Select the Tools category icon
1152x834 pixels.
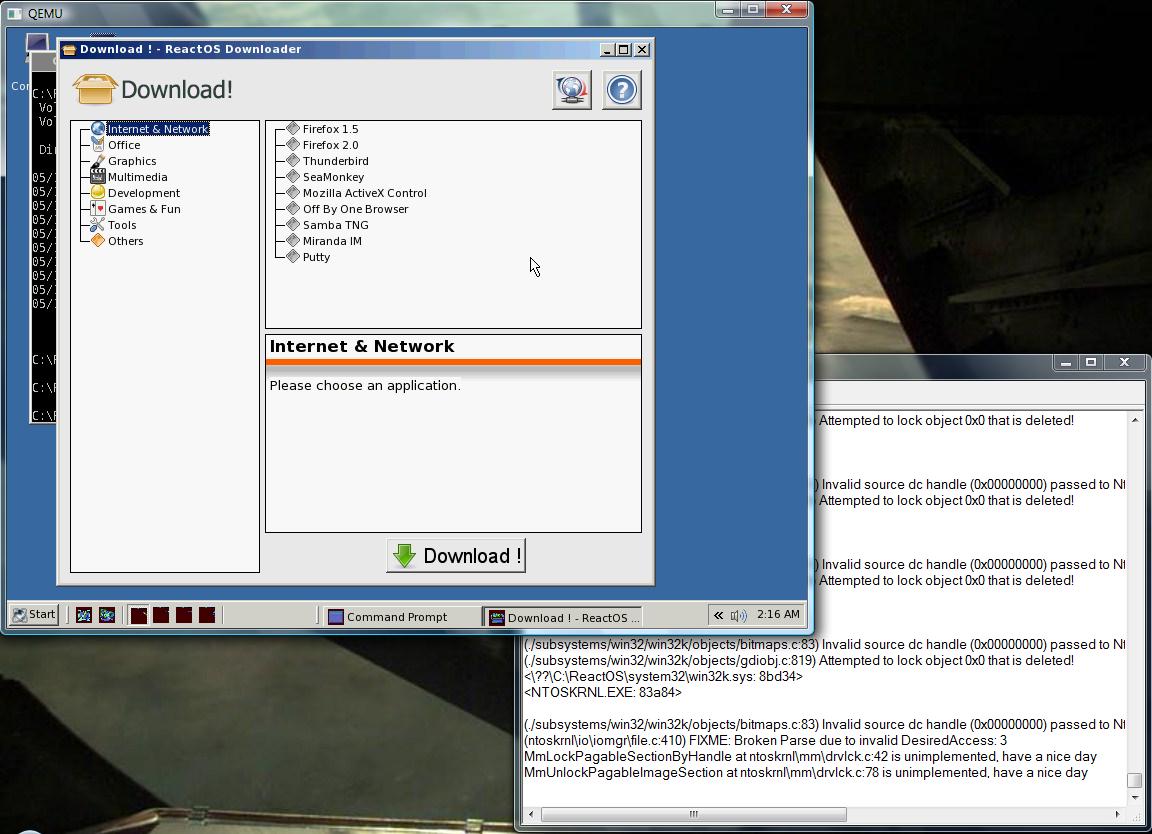pyautogui.click(x=98, y=225)
